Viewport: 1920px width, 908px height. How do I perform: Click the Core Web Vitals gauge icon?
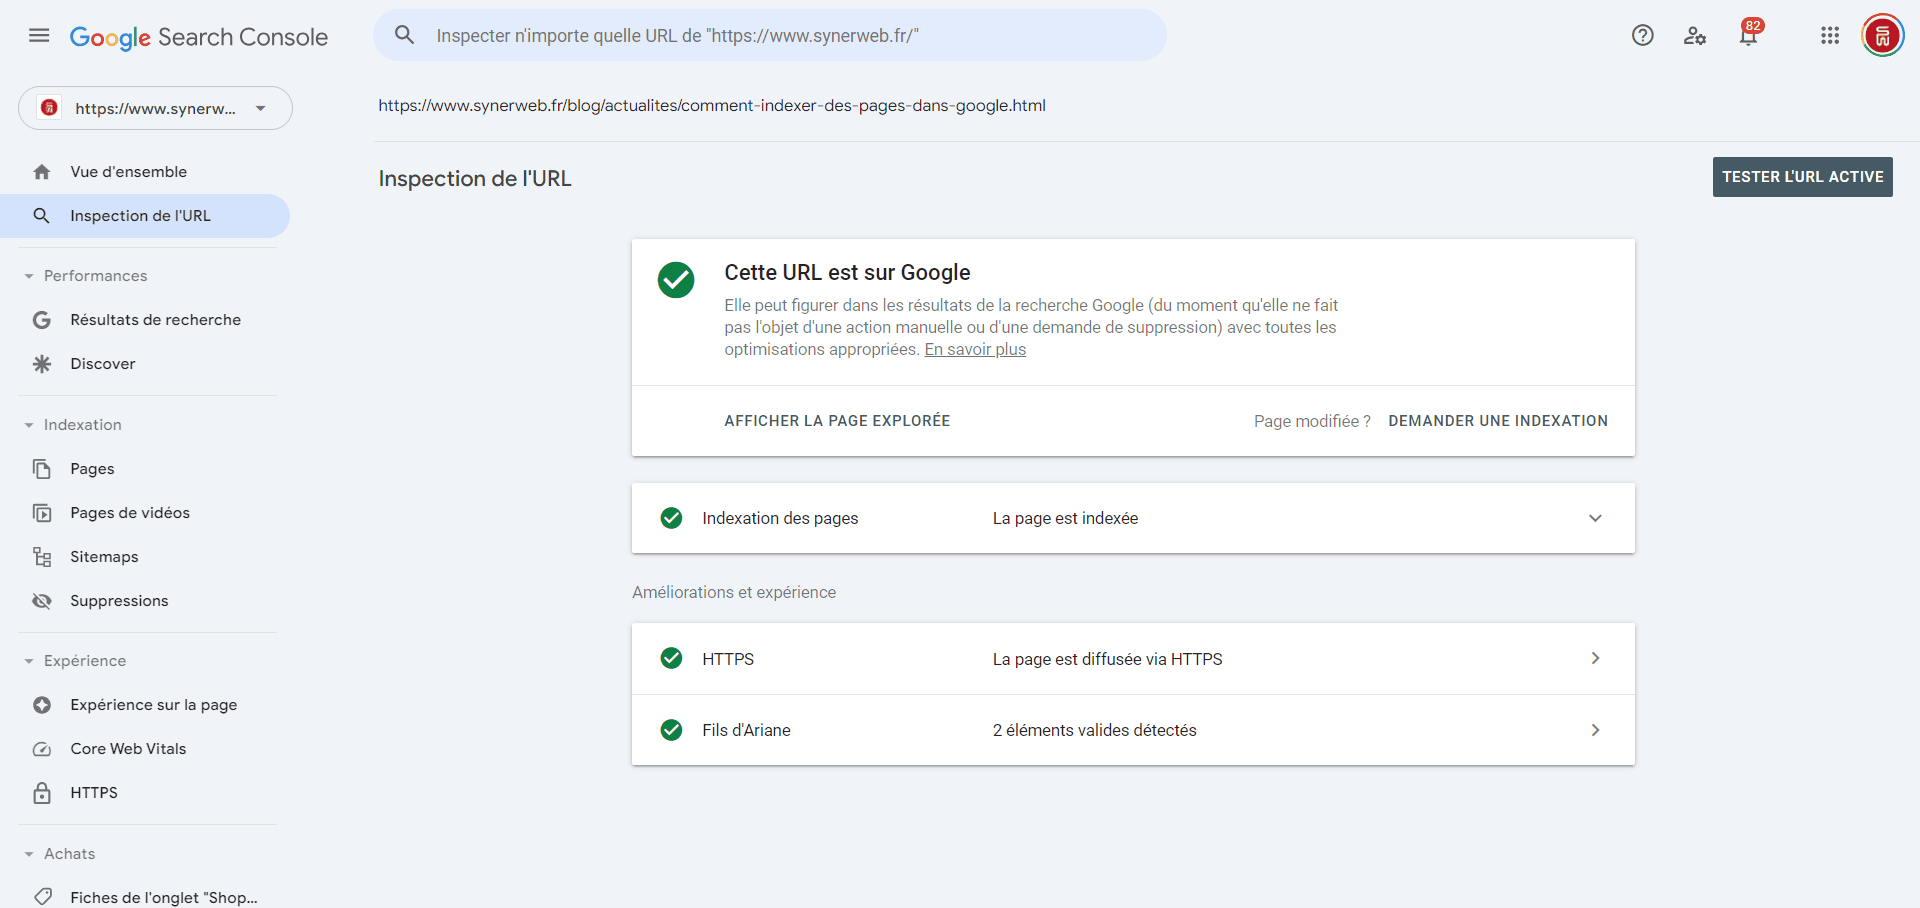click(x=42, y=749)
